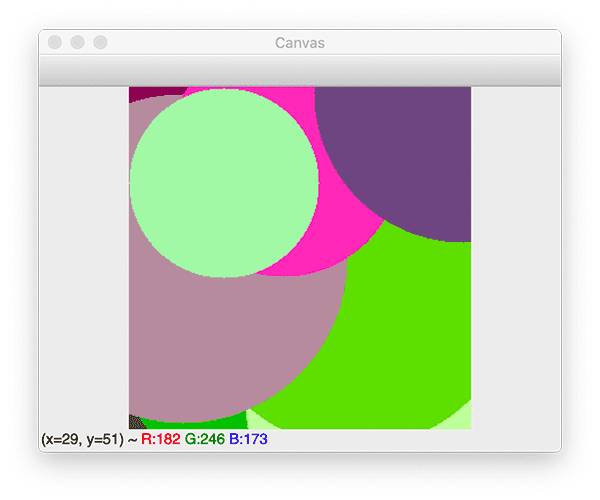Click the dark maroon corner patch

point(153,92)
